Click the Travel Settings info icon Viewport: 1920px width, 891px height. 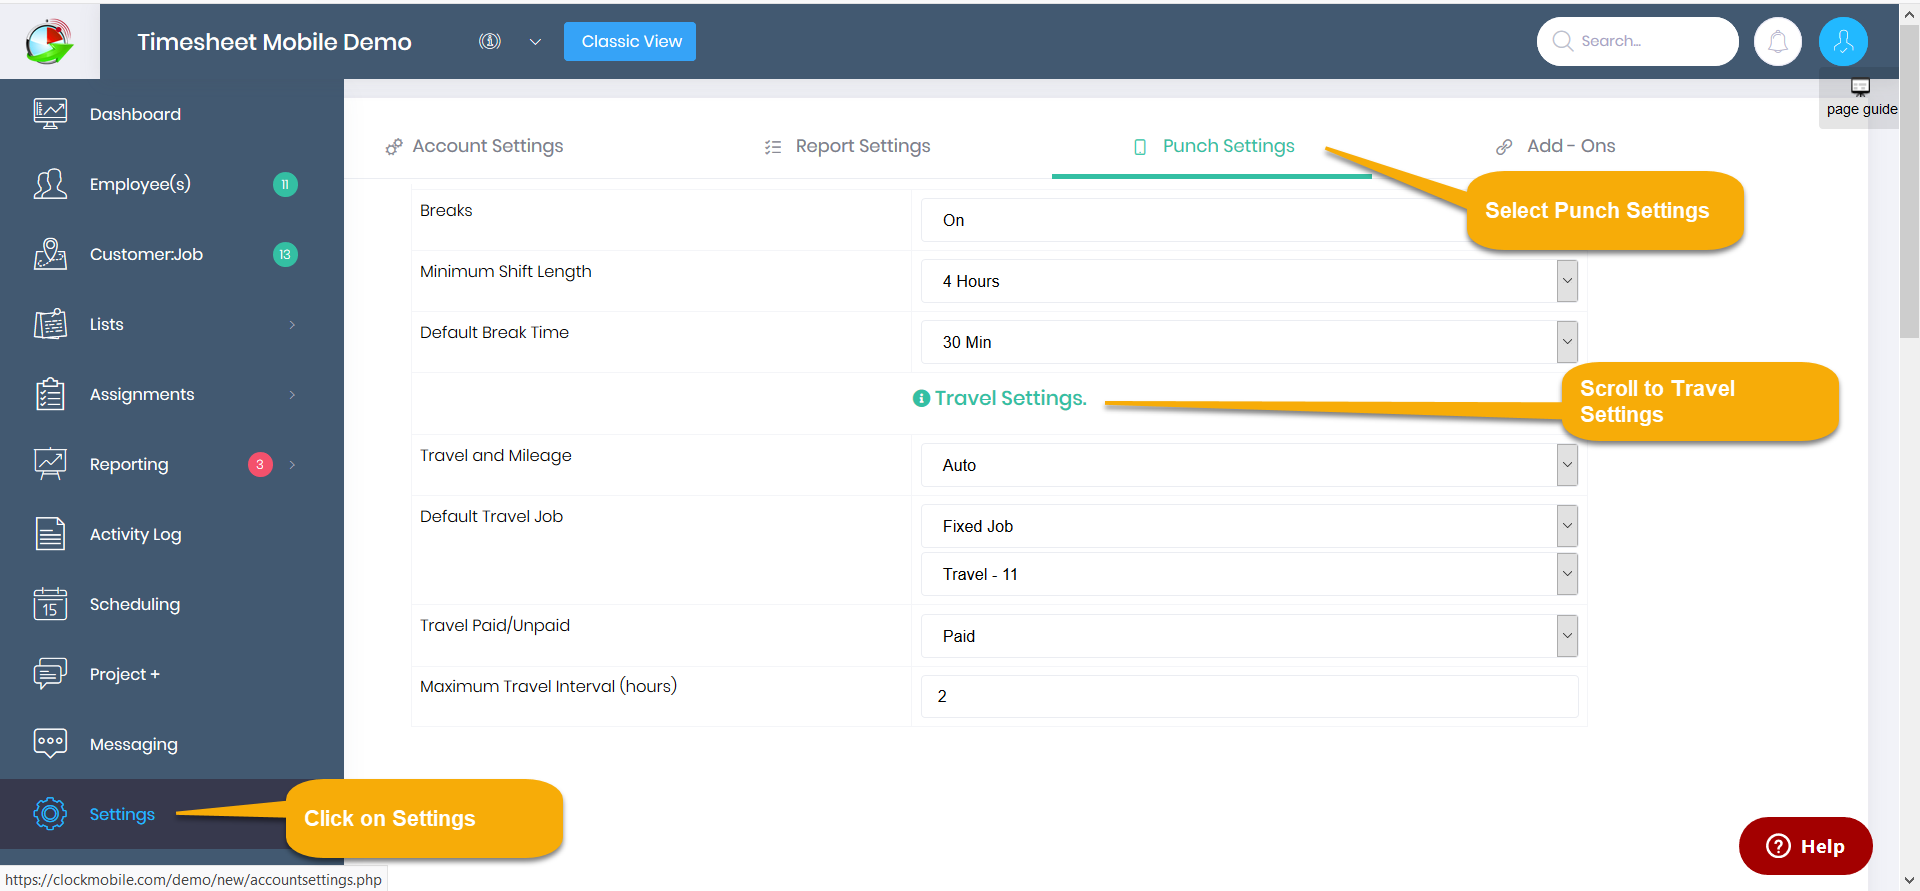click(921, 398)
